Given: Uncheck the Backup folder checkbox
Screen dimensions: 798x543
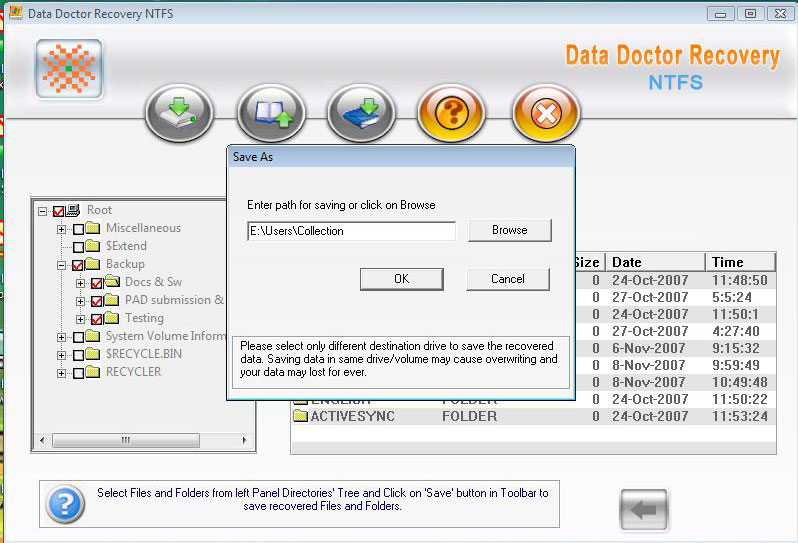Looking at the screenshot, I should coord(78,265).
